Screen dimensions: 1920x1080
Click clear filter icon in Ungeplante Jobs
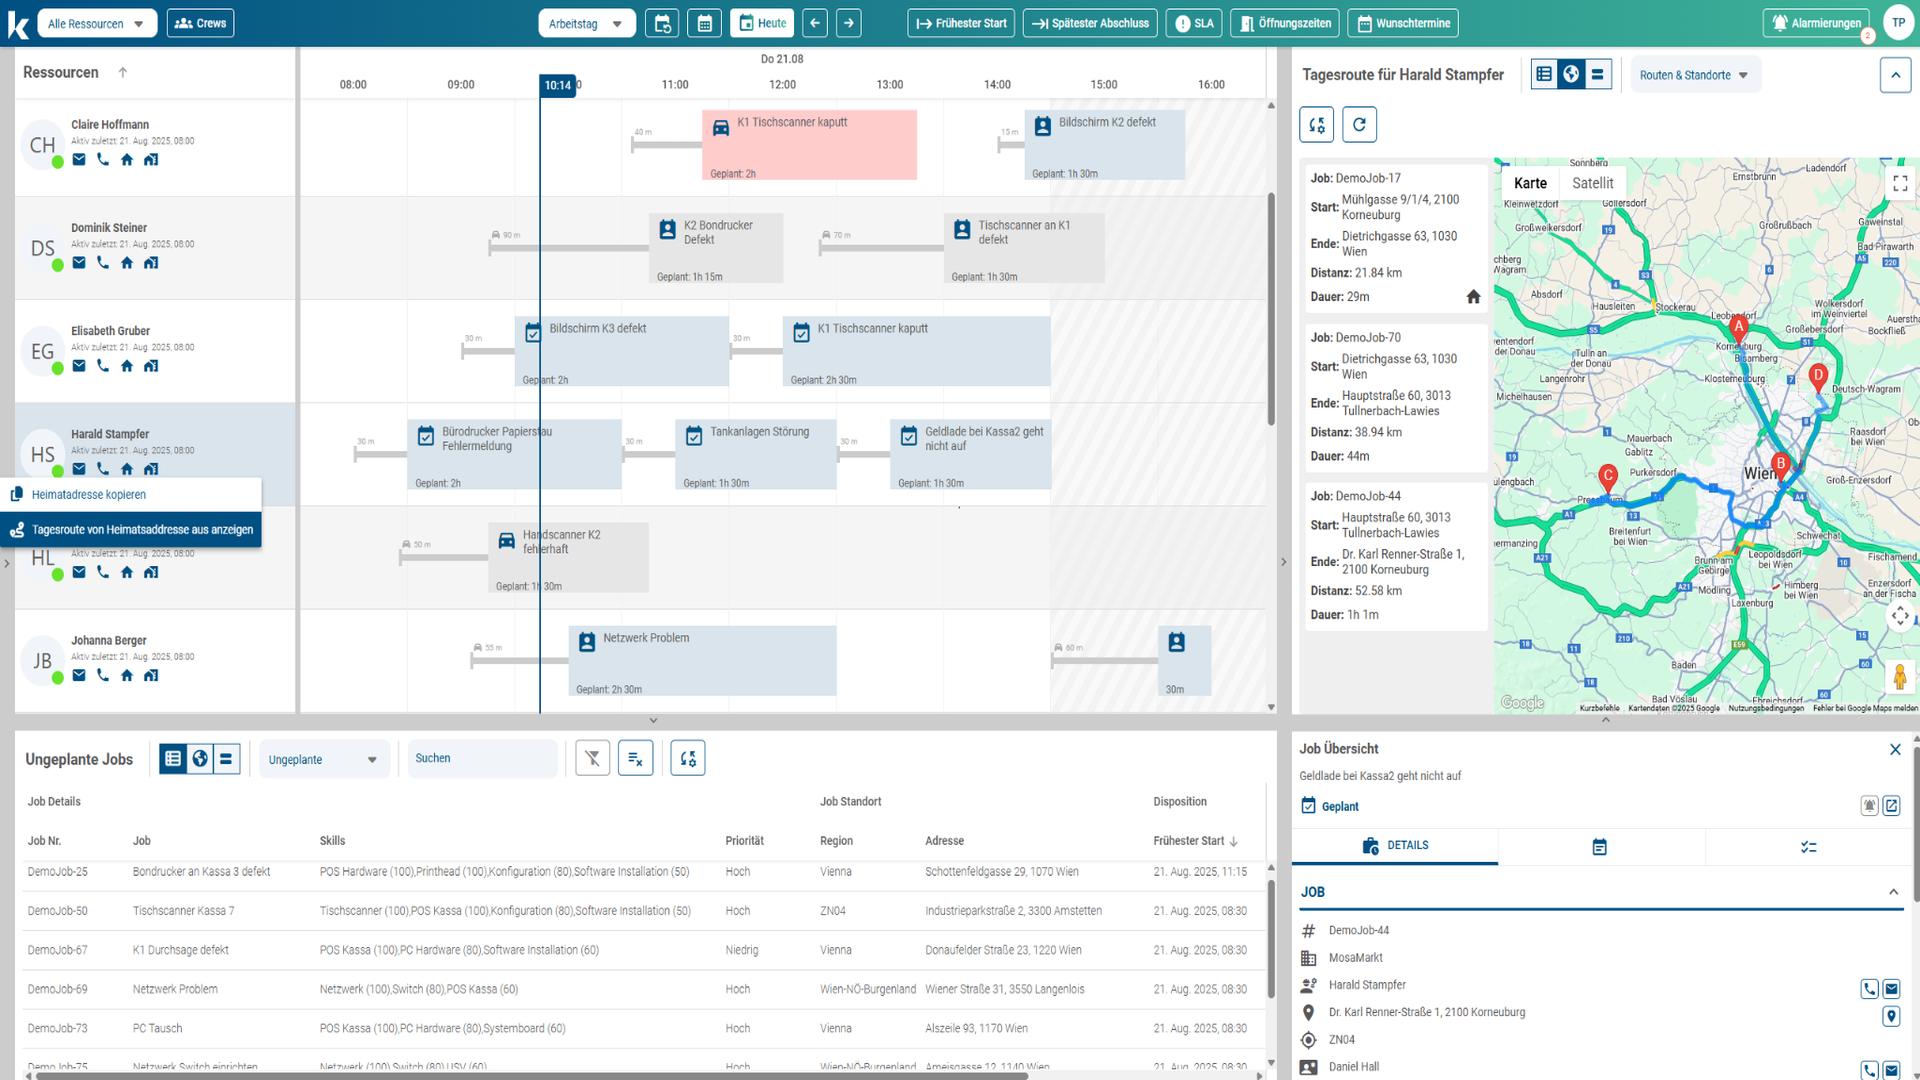(593, 759)
